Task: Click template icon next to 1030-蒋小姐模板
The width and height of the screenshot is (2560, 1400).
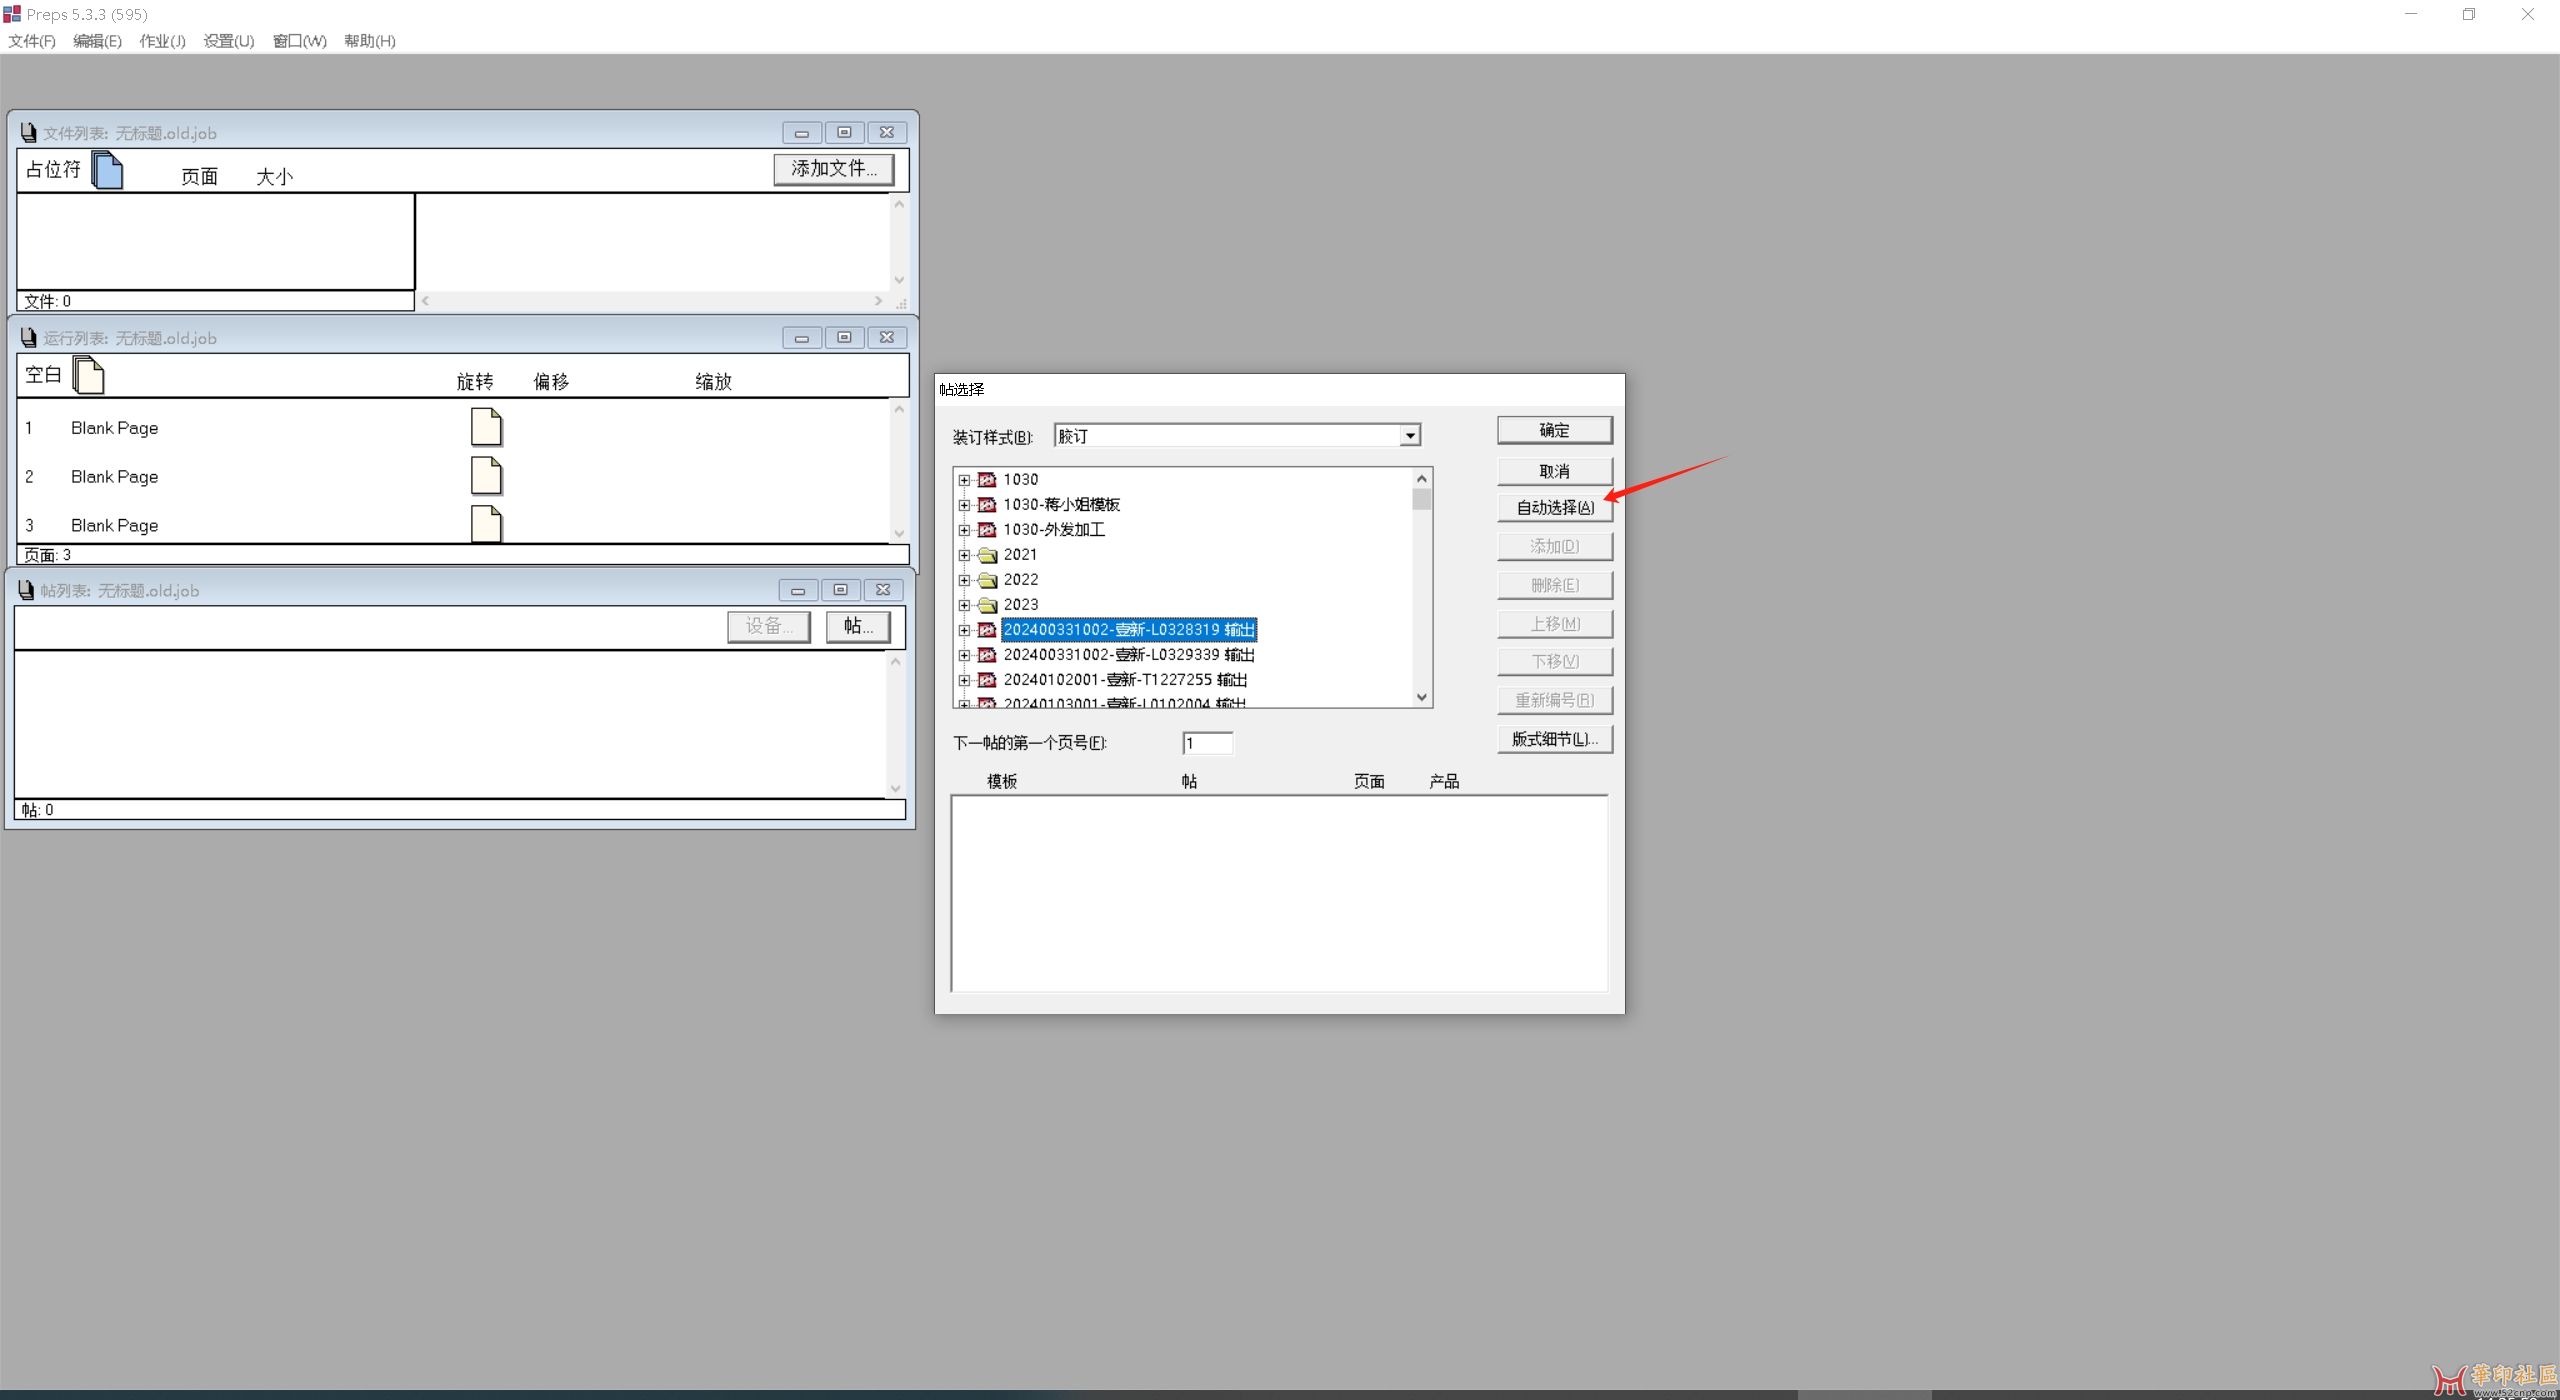Action: [987, 505]
